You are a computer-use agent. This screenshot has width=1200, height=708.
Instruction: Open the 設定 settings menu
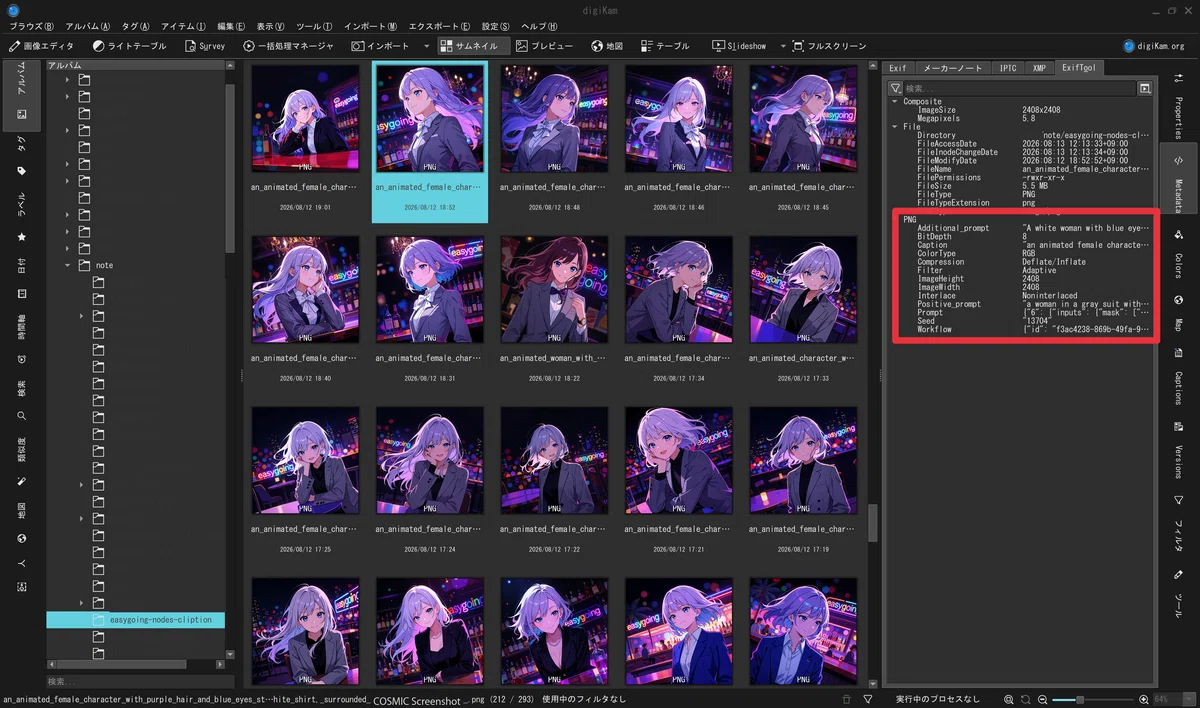495,26
